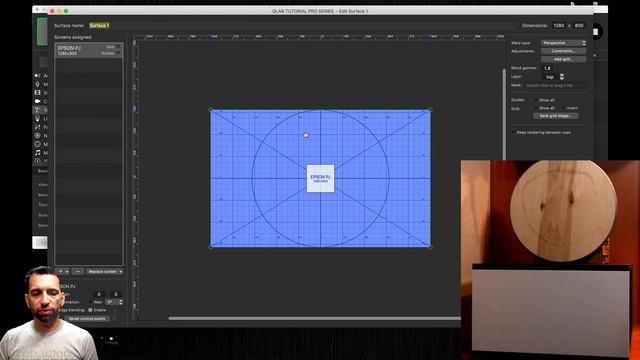Click the bottom-left corner control point of the surface

pos(211,247)
